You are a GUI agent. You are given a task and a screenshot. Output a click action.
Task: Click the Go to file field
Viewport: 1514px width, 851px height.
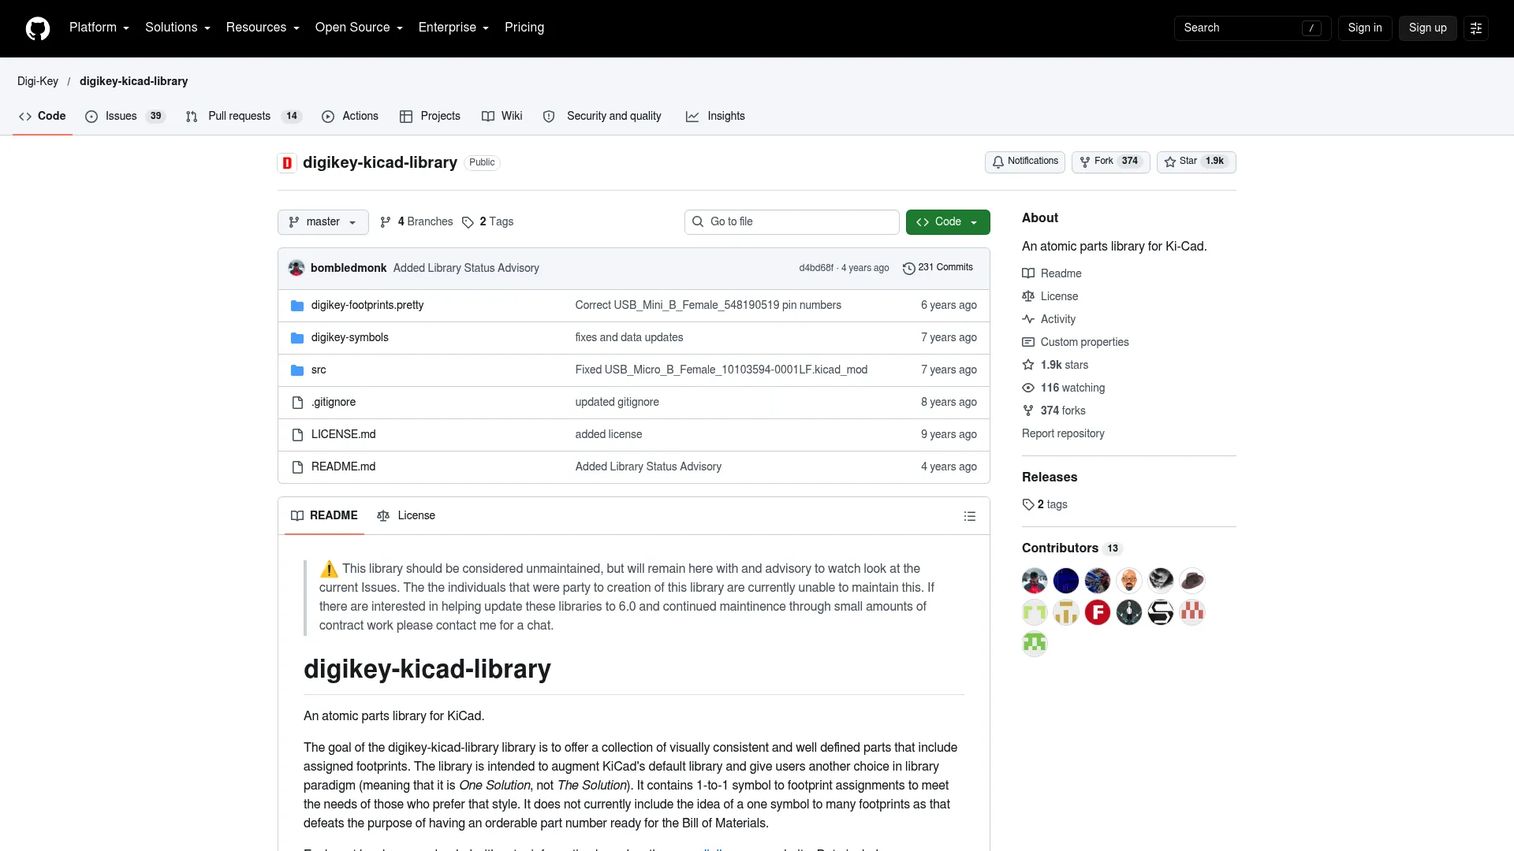tap(792, 222)
